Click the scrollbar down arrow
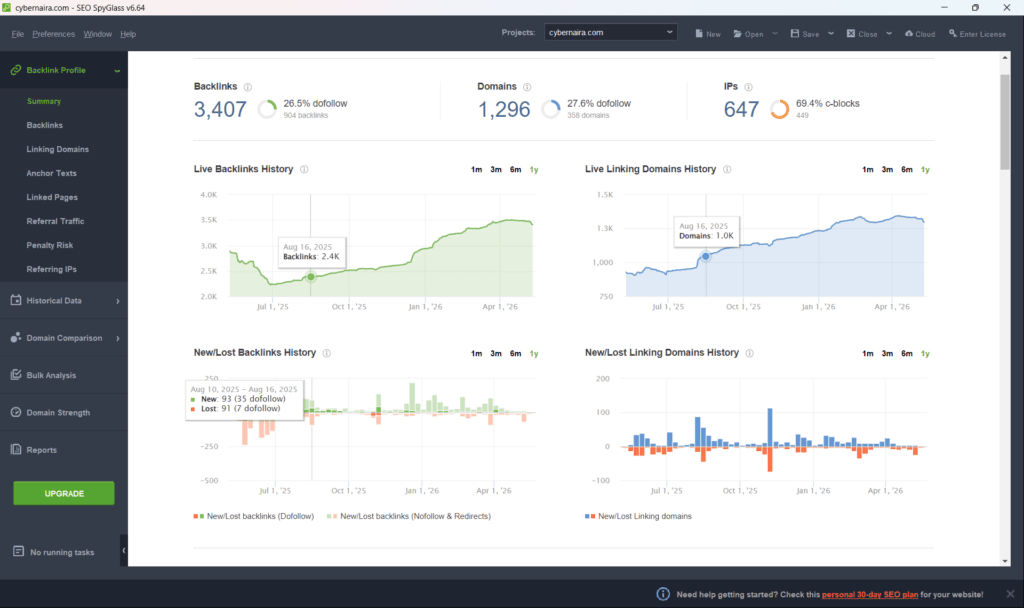 pyautogui.click(x=1004, y=561)
